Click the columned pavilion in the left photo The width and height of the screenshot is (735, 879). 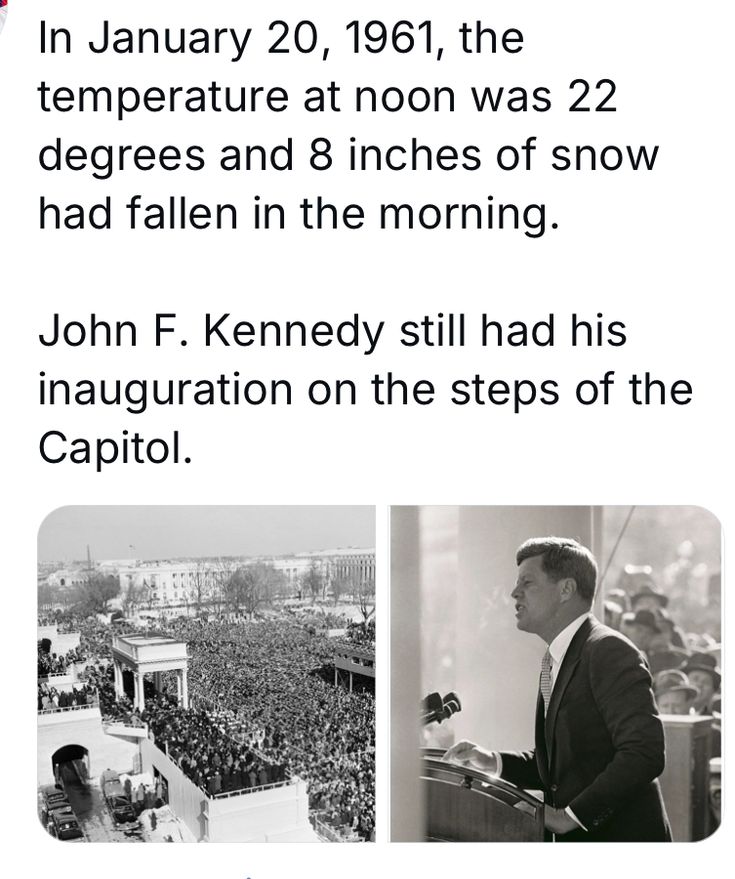pos(150,665)
